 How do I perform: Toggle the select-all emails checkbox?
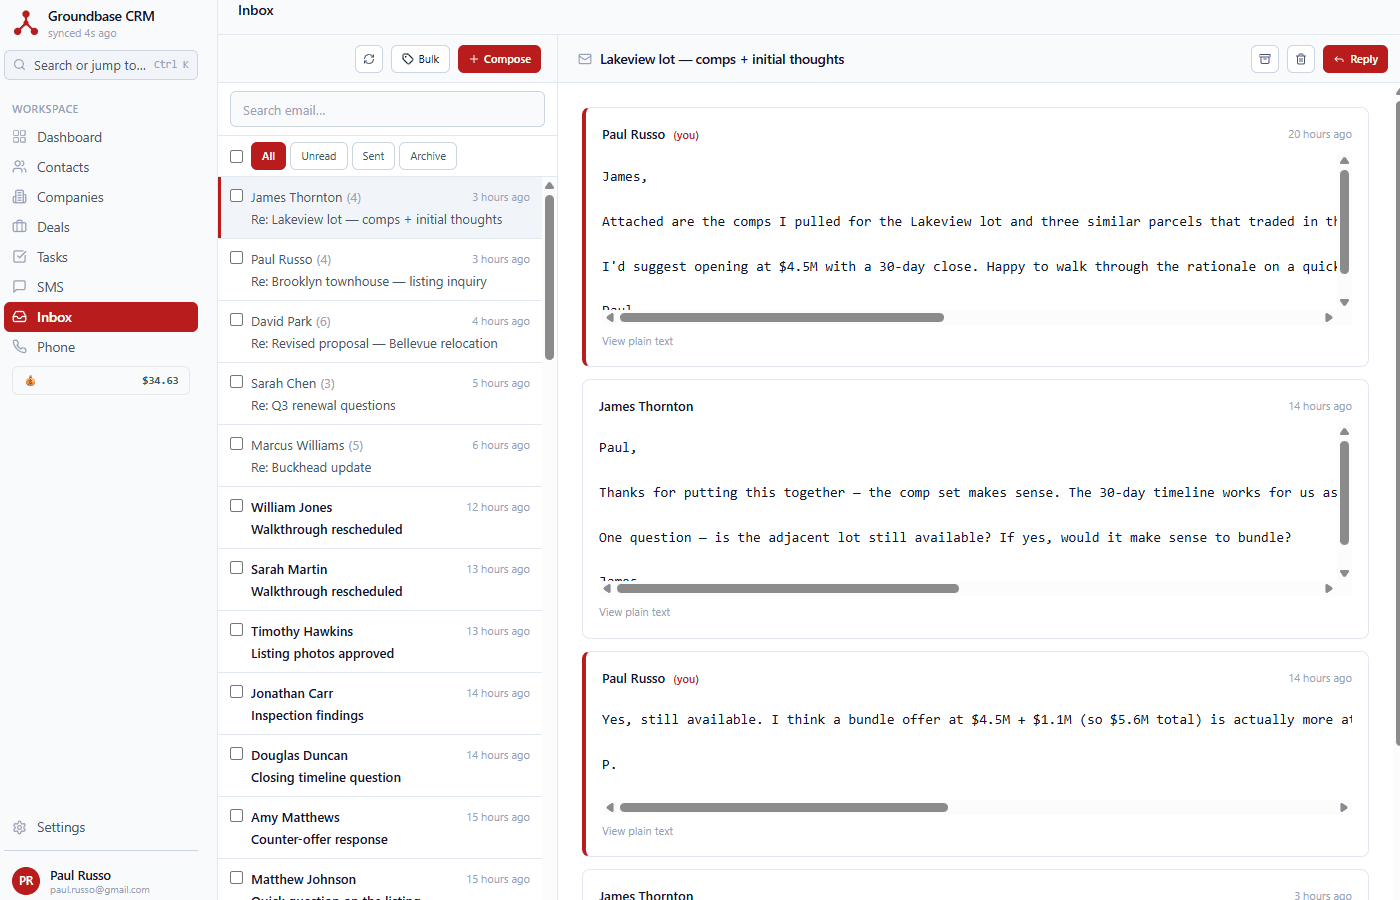(x=237, y=156)
